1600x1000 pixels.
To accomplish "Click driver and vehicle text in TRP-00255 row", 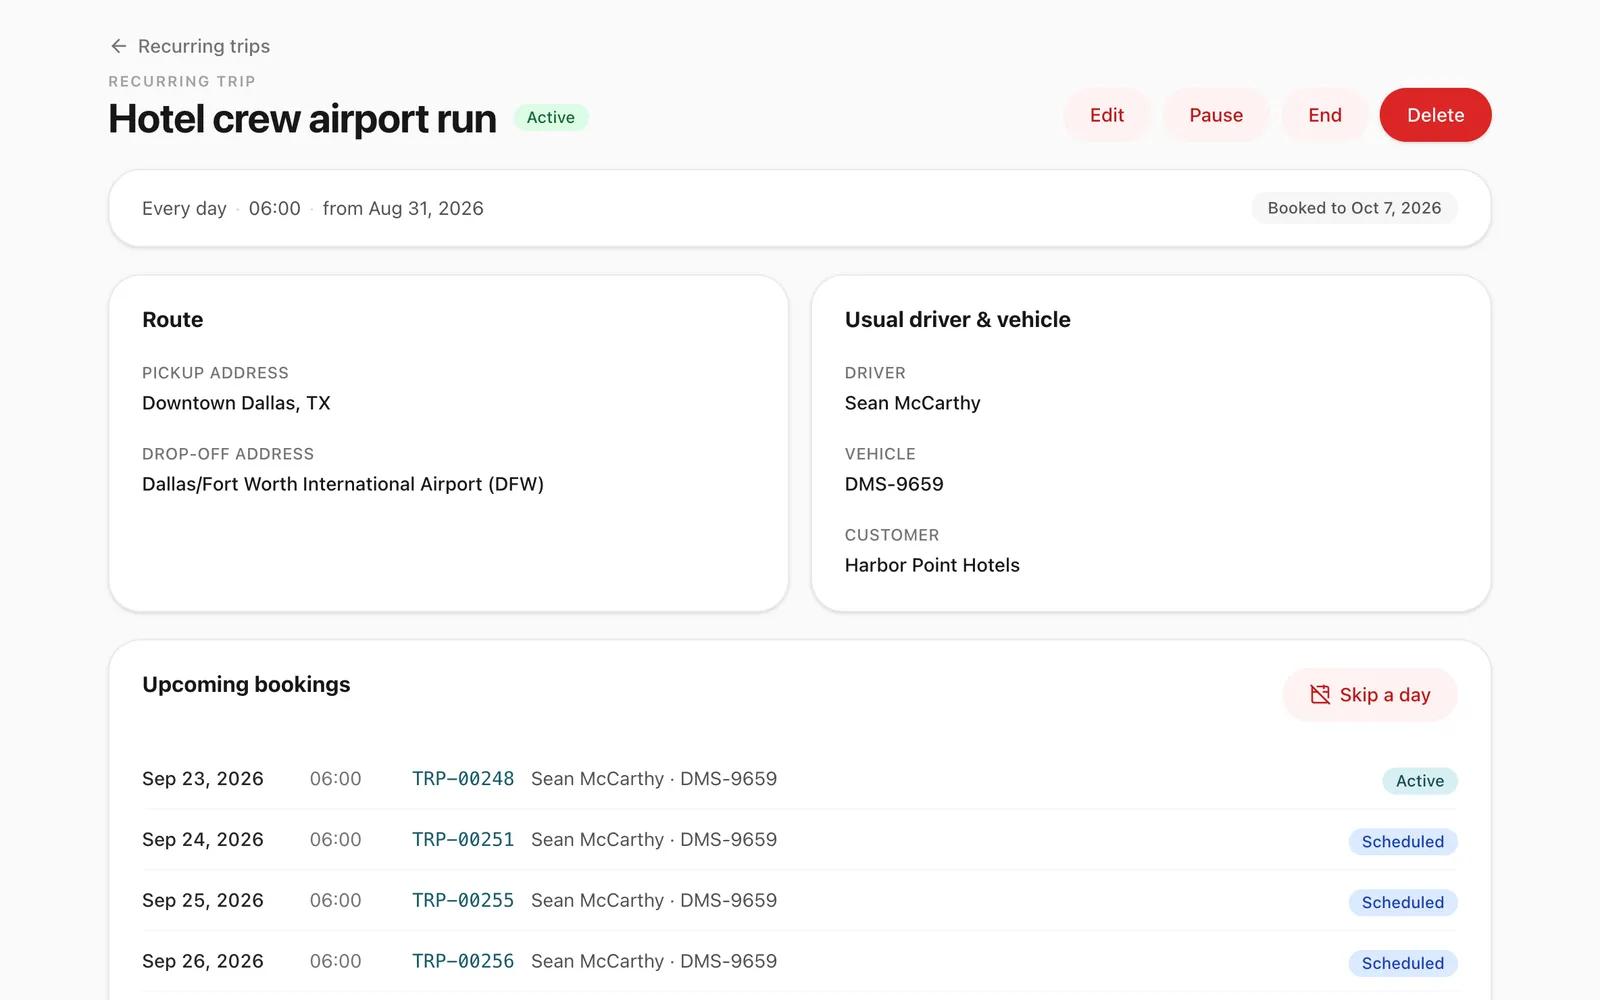I will 654,901.
